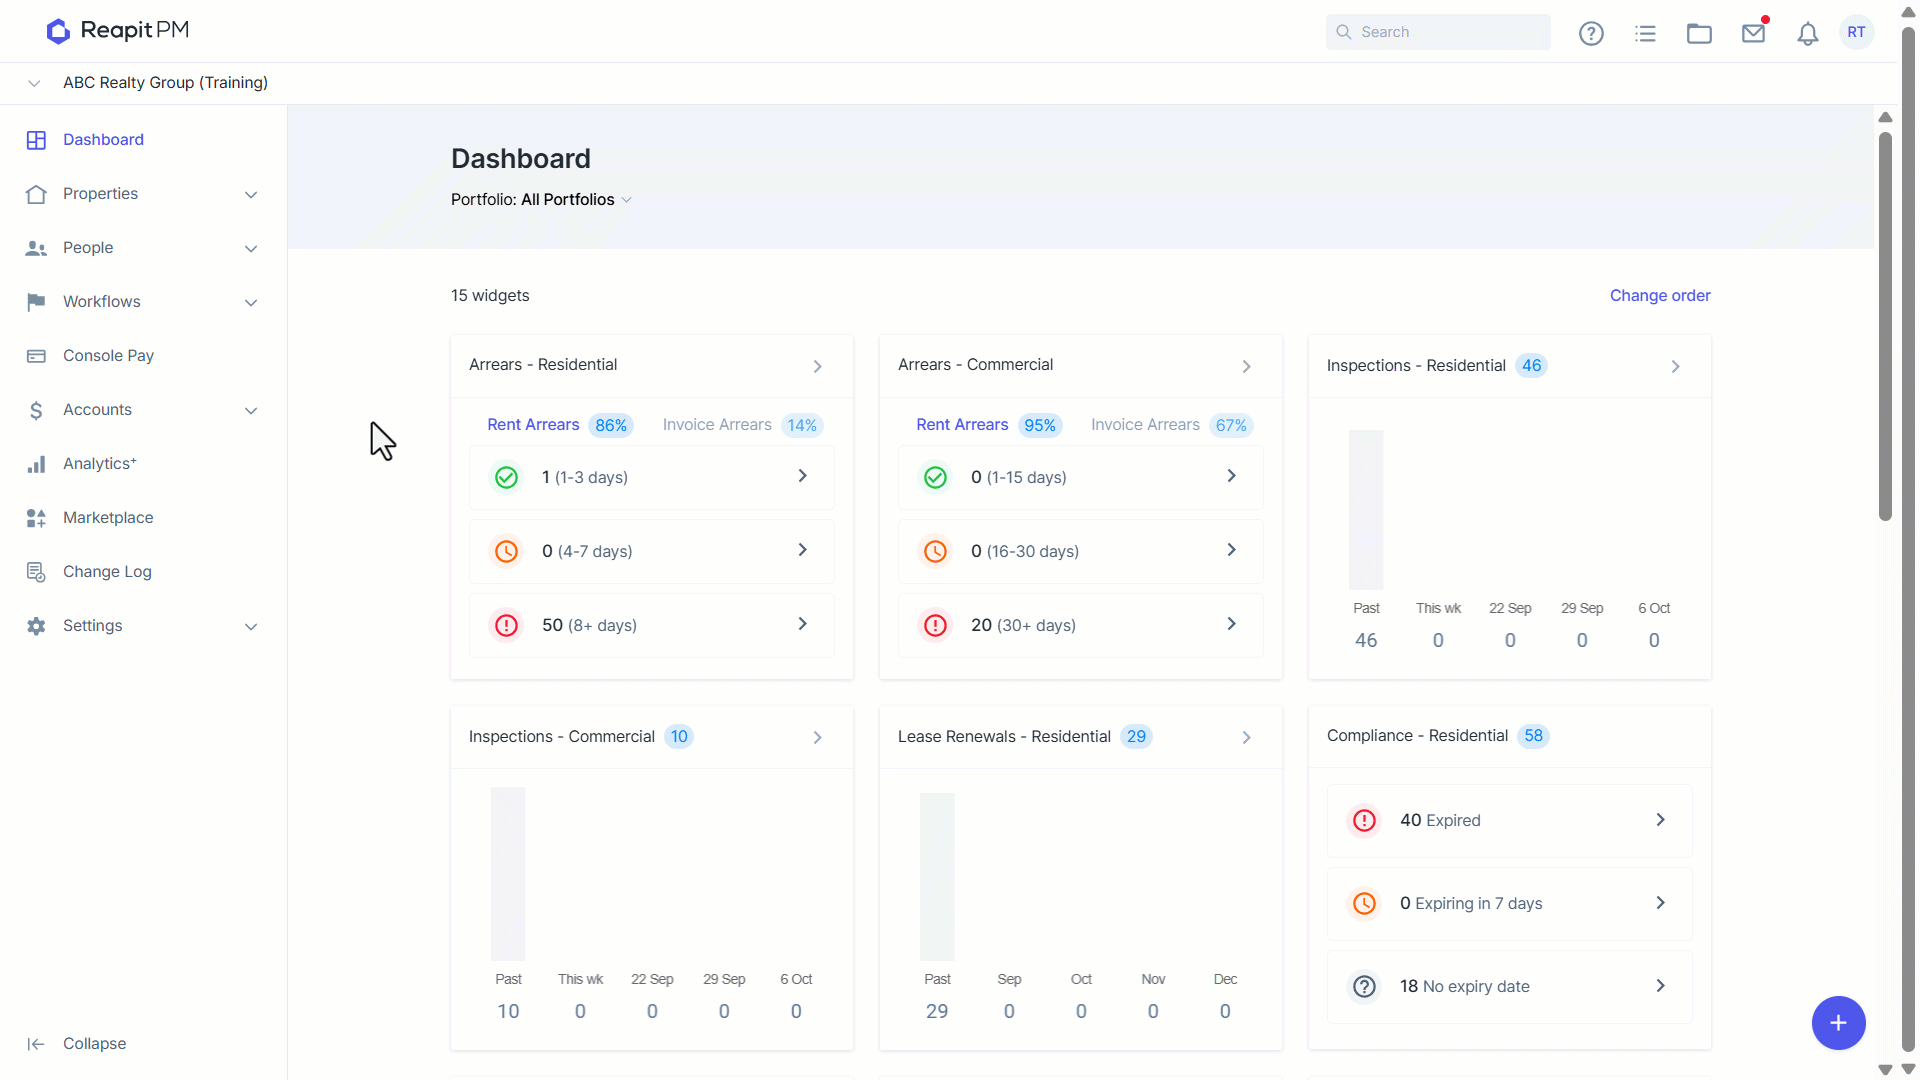
Task: Open the 40 Expired compliance row
Action: pyautogui.click(x=1509, y=821)
